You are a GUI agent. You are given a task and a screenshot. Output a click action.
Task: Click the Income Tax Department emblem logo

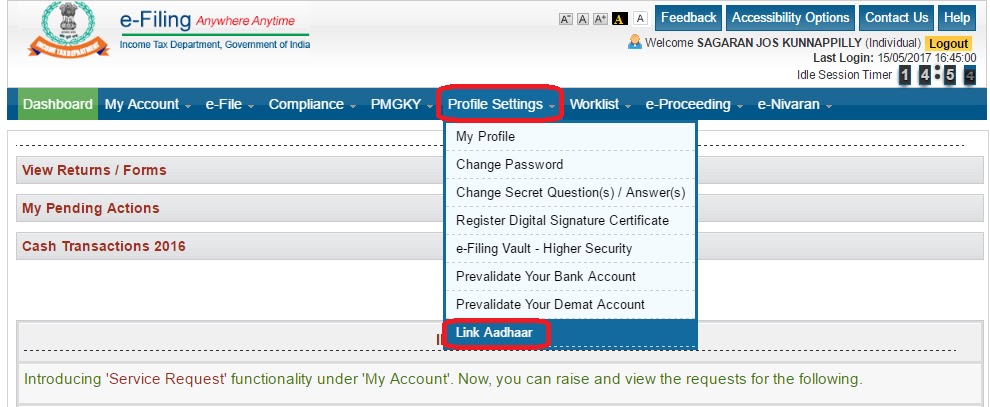click(68, 30)
